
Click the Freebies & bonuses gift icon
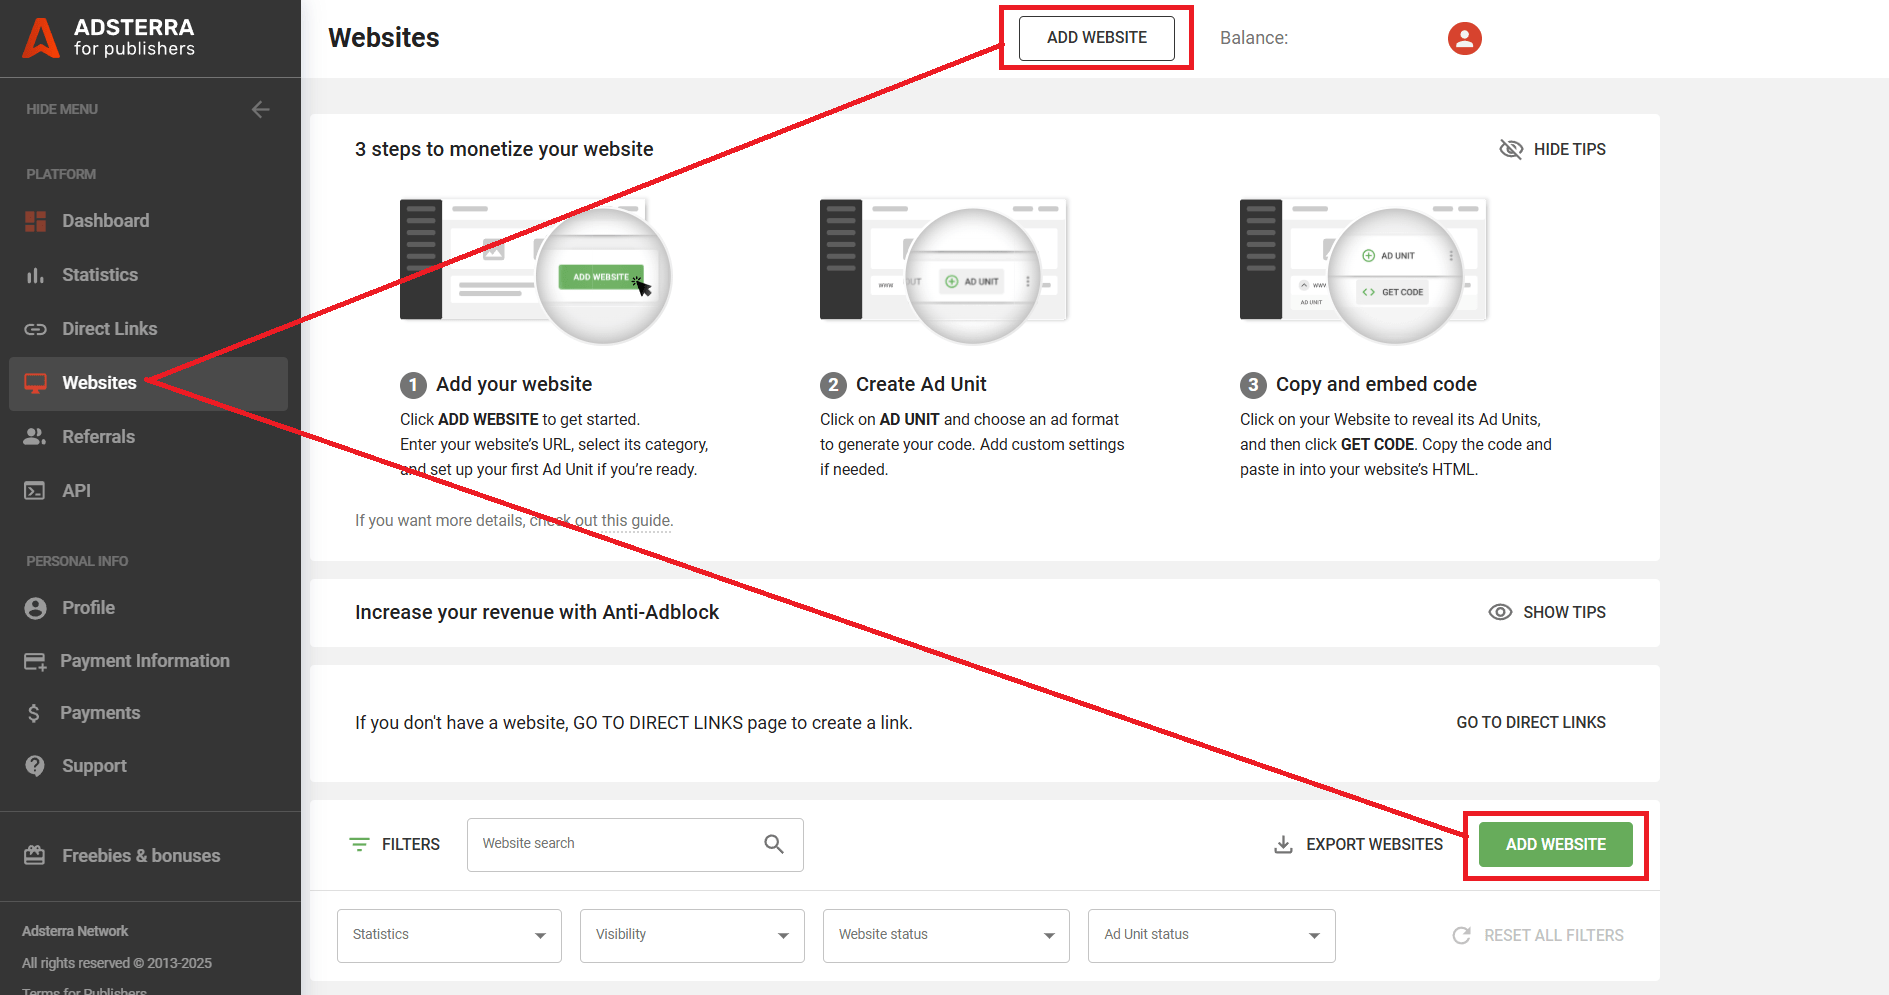35,856
